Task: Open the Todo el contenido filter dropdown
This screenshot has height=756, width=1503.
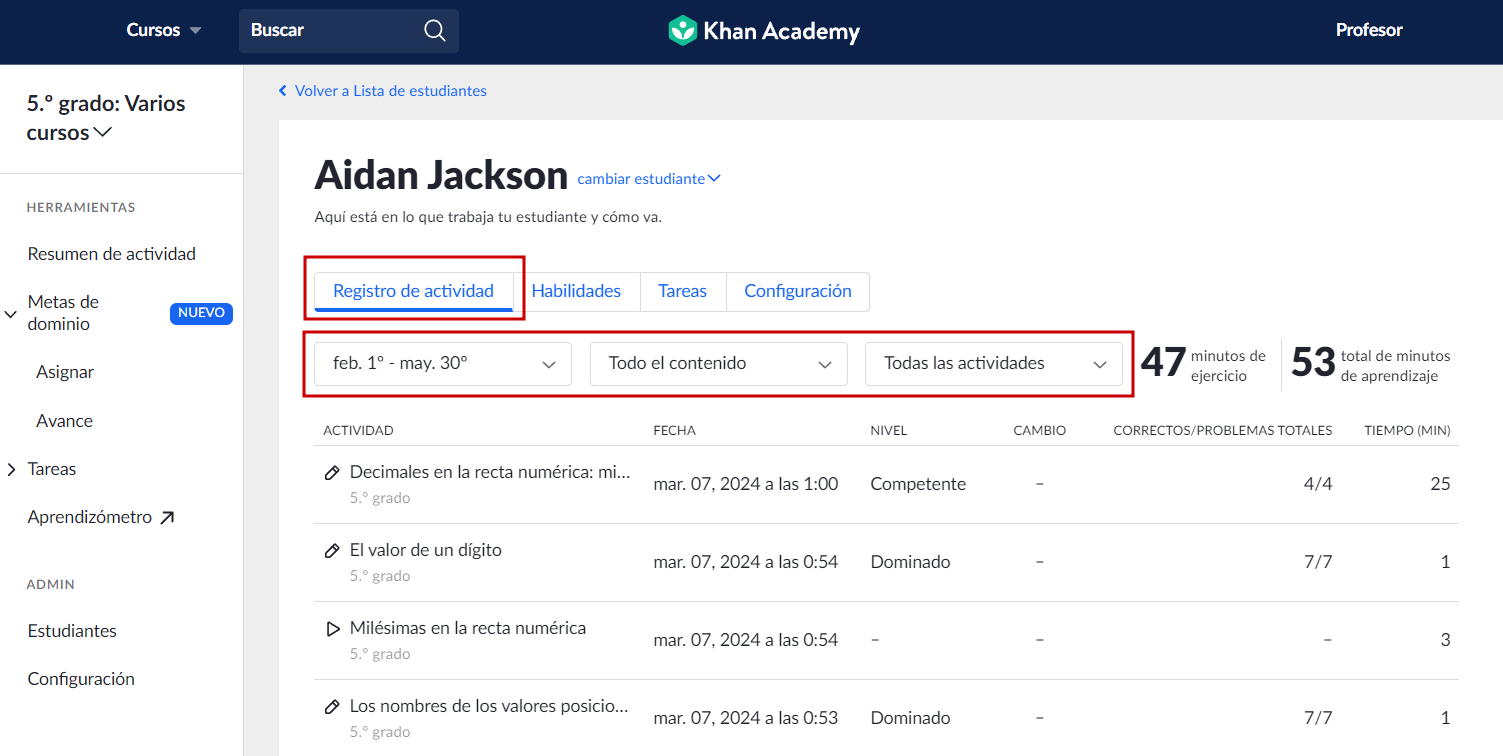Action: tap(719, 364)
